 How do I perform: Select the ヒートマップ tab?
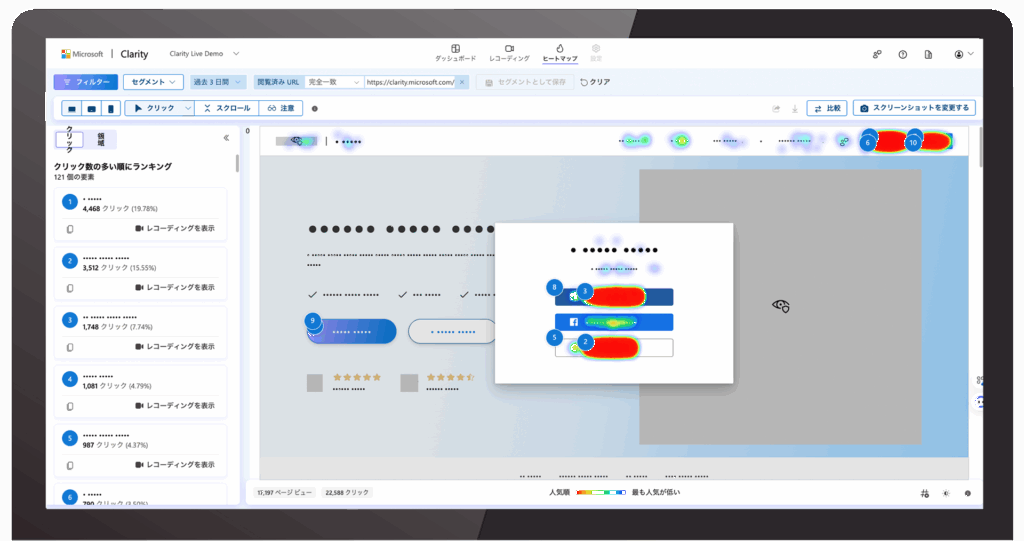coord(560,53)
